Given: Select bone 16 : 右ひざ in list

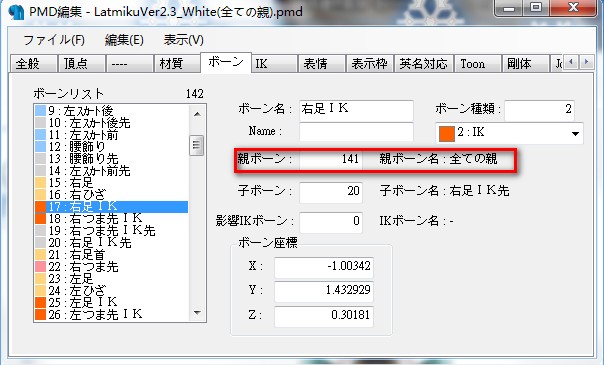Looking at the screenshot, I should [x=112, y=194].
